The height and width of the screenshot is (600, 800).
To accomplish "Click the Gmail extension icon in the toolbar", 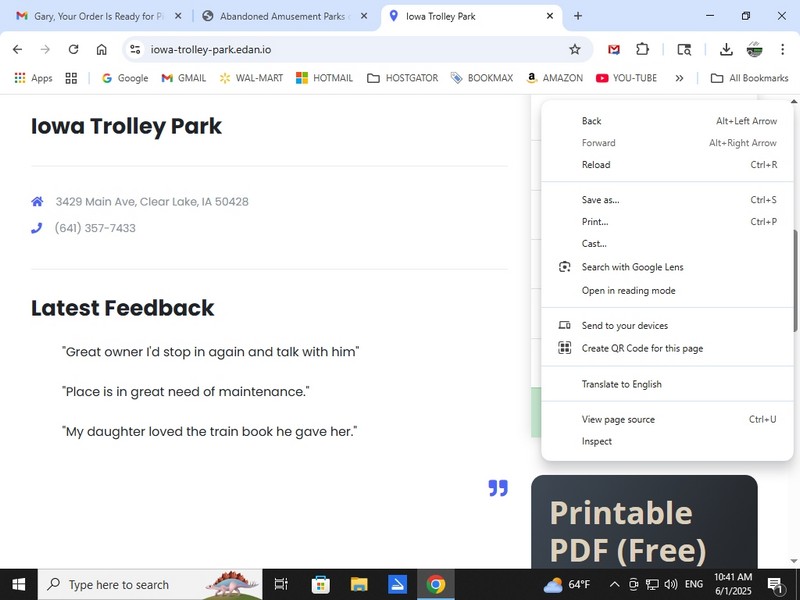I will click(614, 49).
